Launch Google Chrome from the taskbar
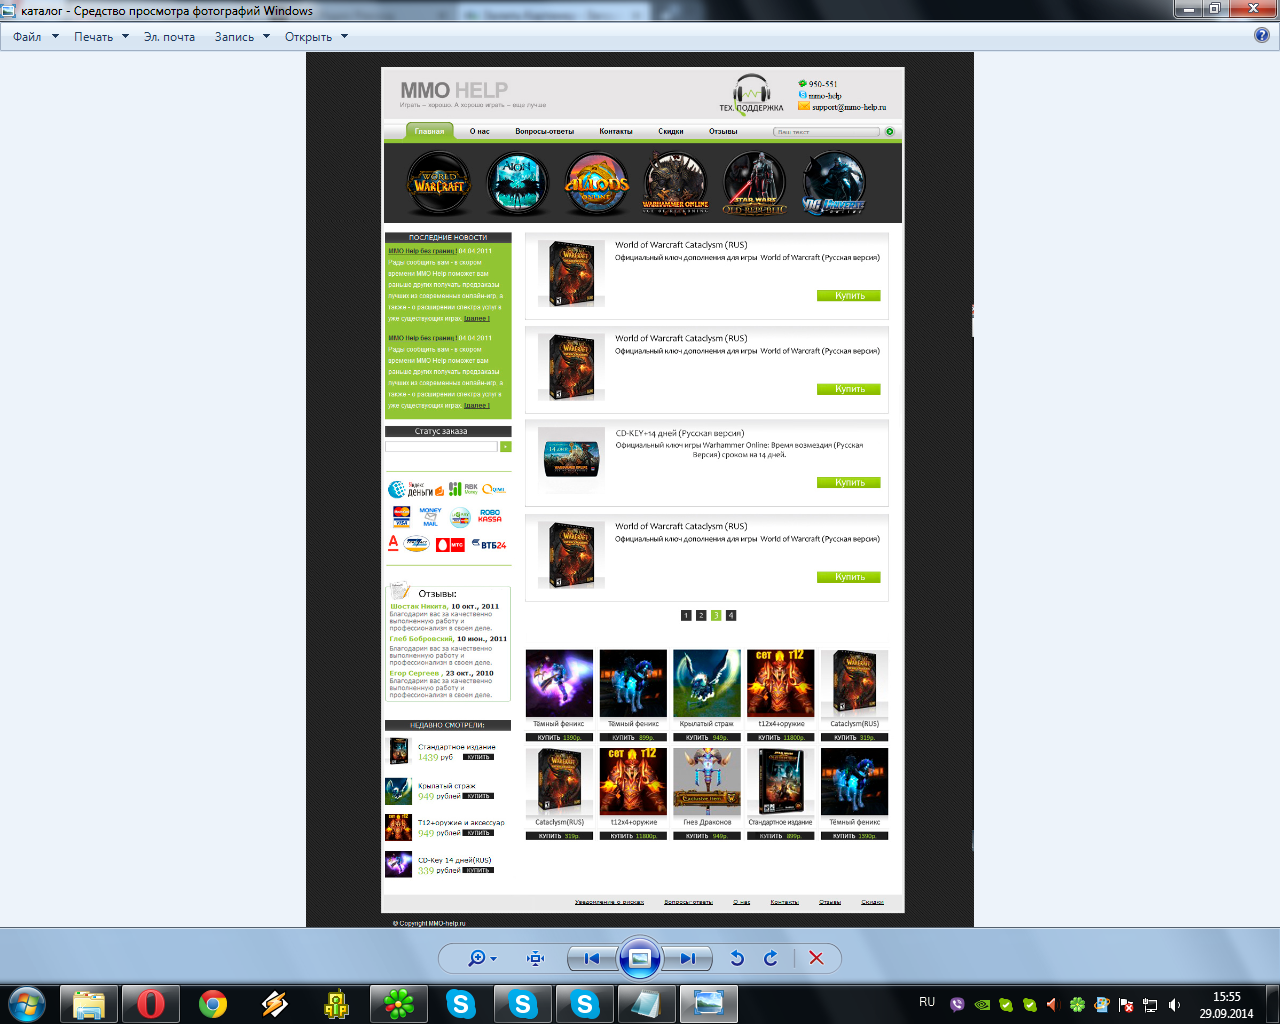 click(x=213, y=1004)
